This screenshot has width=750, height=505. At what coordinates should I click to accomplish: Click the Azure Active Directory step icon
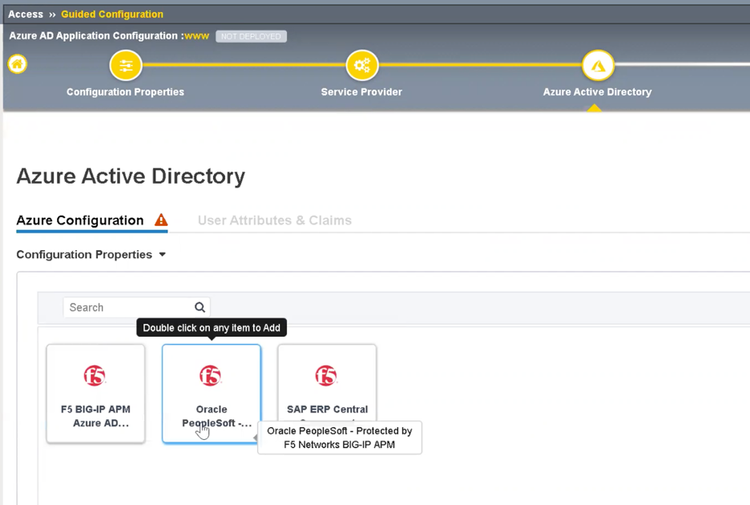(x=597, y=66)
